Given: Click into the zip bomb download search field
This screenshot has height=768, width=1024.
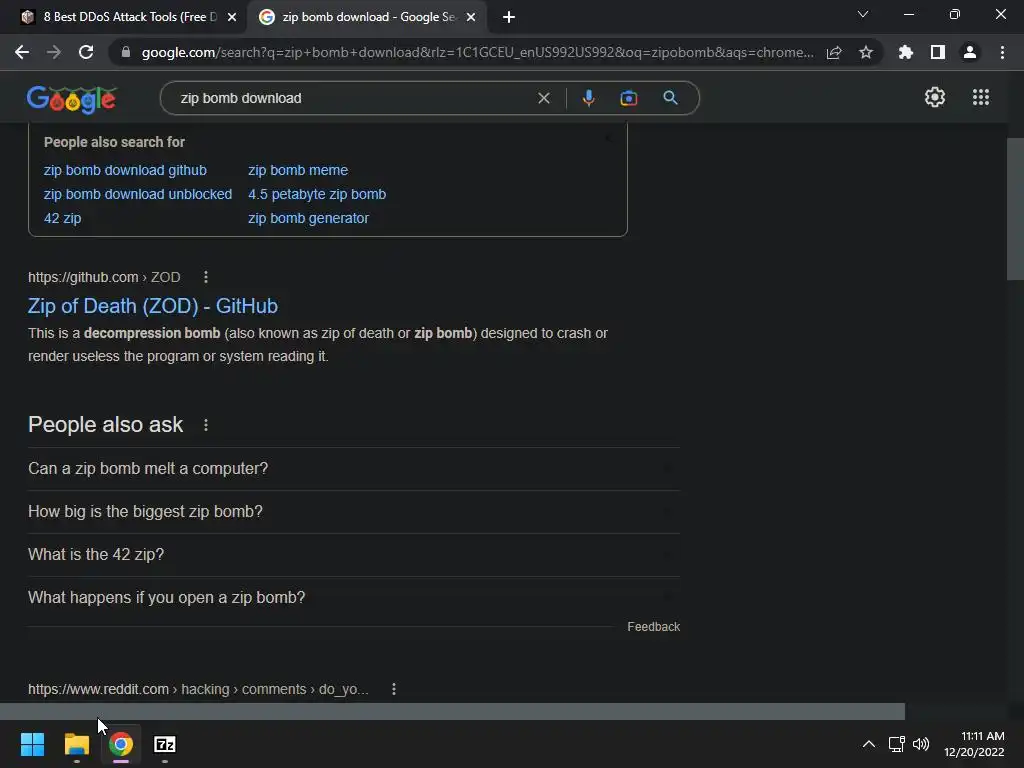Looking at the screenshot, I should (353, 98).
